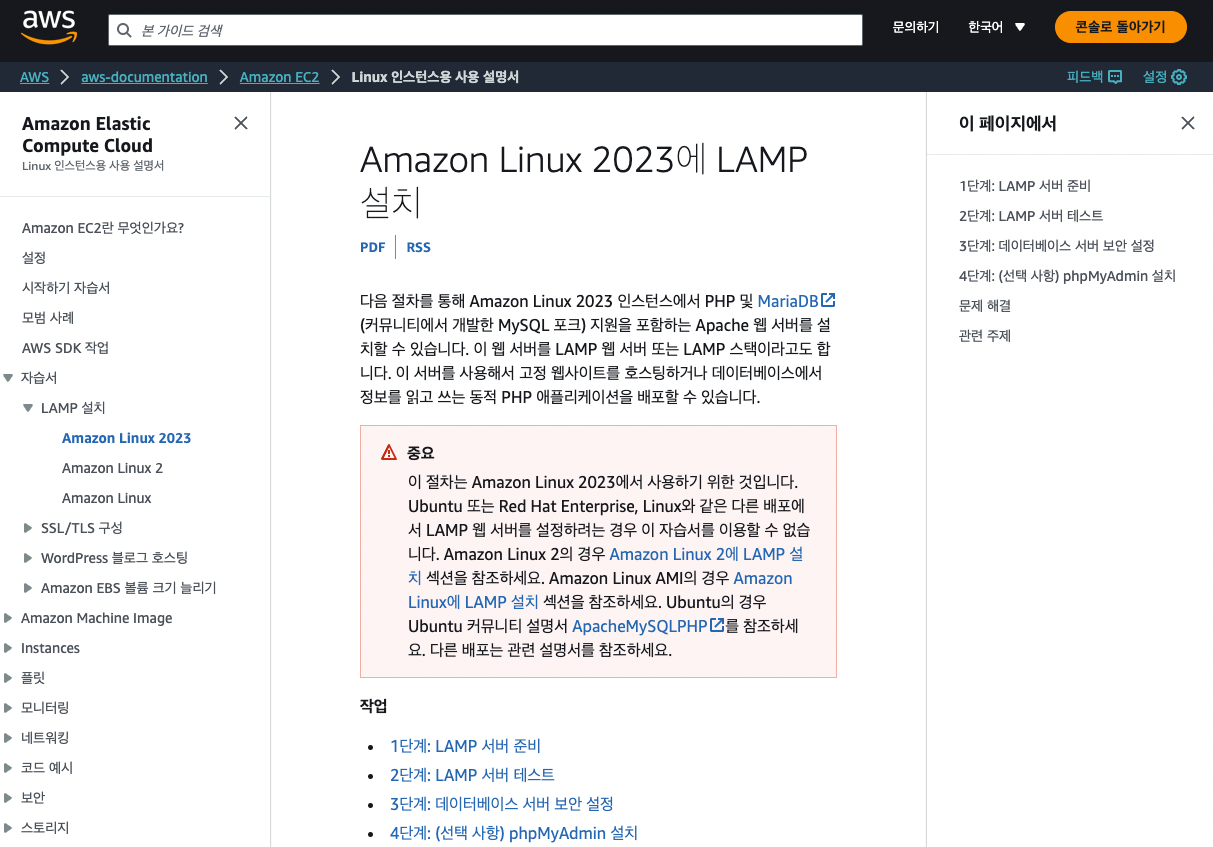1213x847 pixels.
Task: Expand the 코드 예시 section
Action: 8,768
